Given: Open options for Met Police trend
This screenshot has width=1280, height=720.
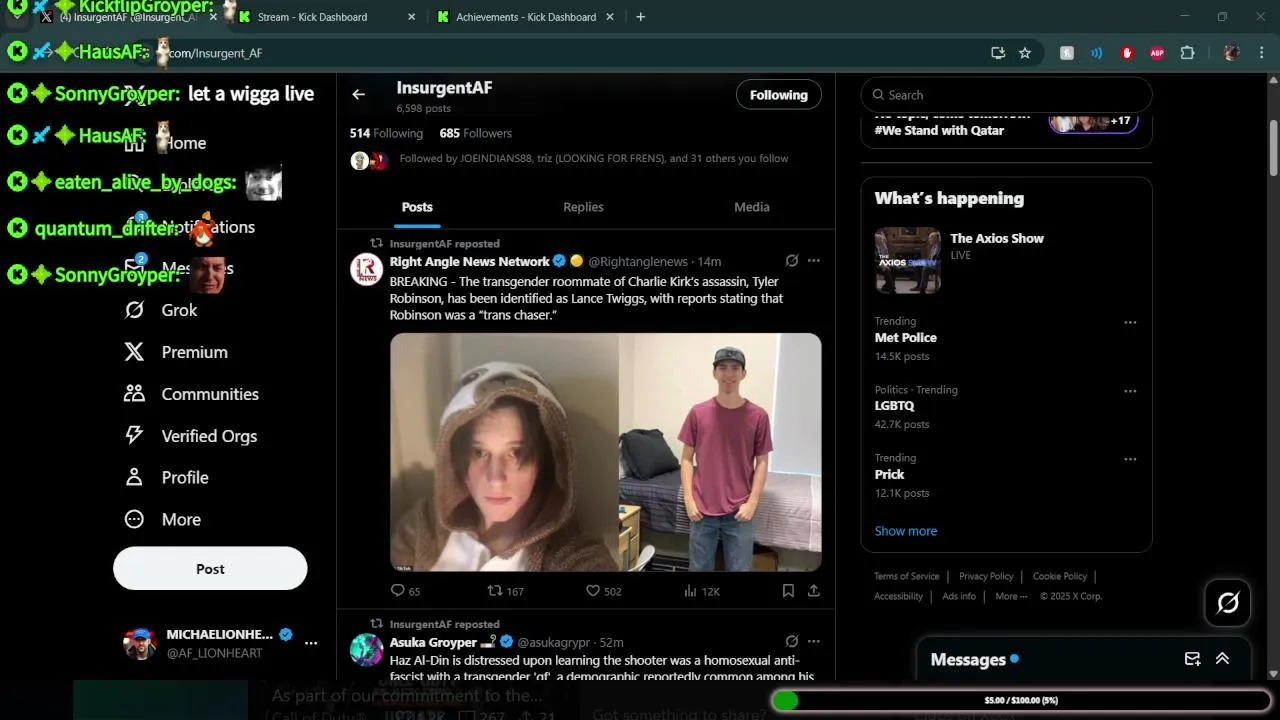Looking at the screenshot, I should click(x=1130, y=322).
